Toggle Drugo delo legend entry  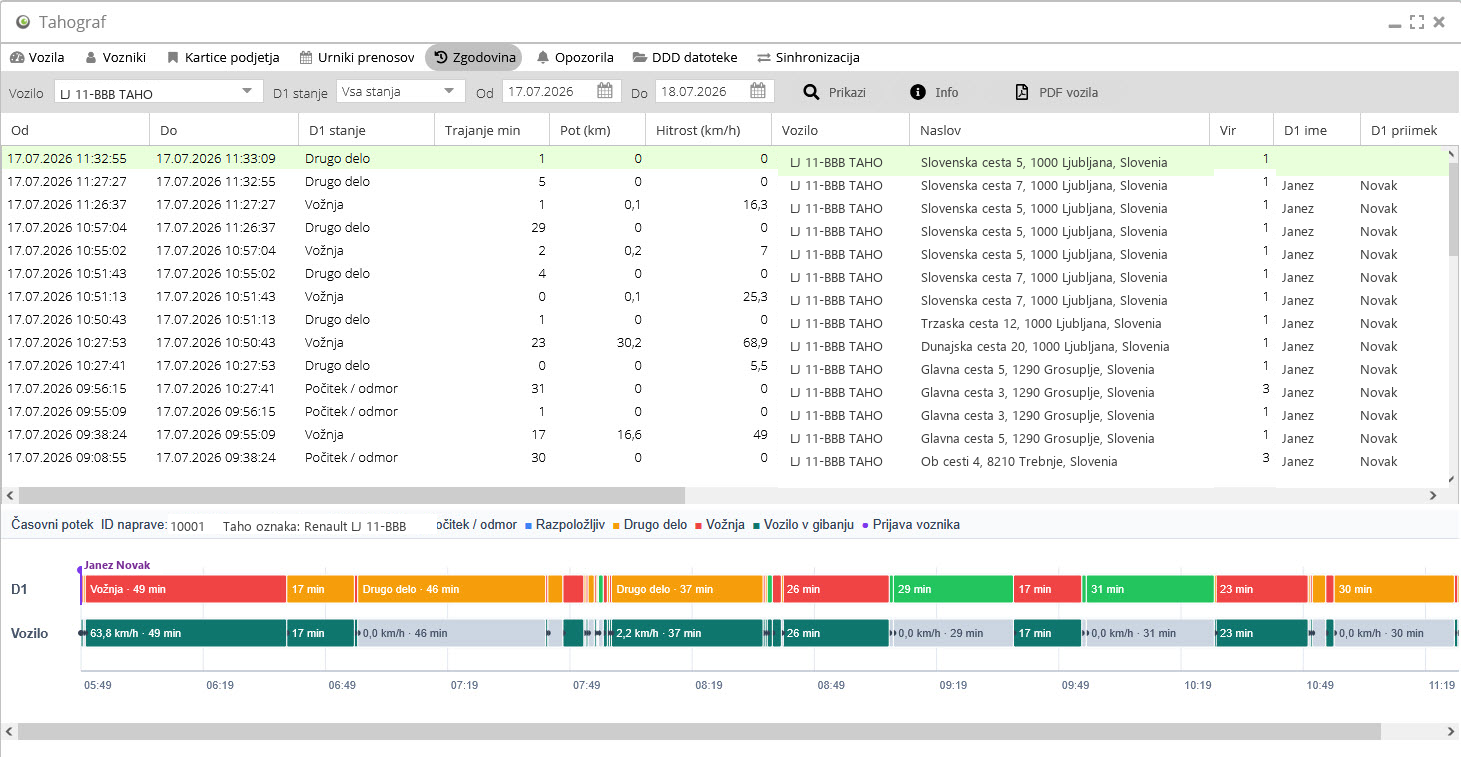pyautogui.click(x=650, y=524)
